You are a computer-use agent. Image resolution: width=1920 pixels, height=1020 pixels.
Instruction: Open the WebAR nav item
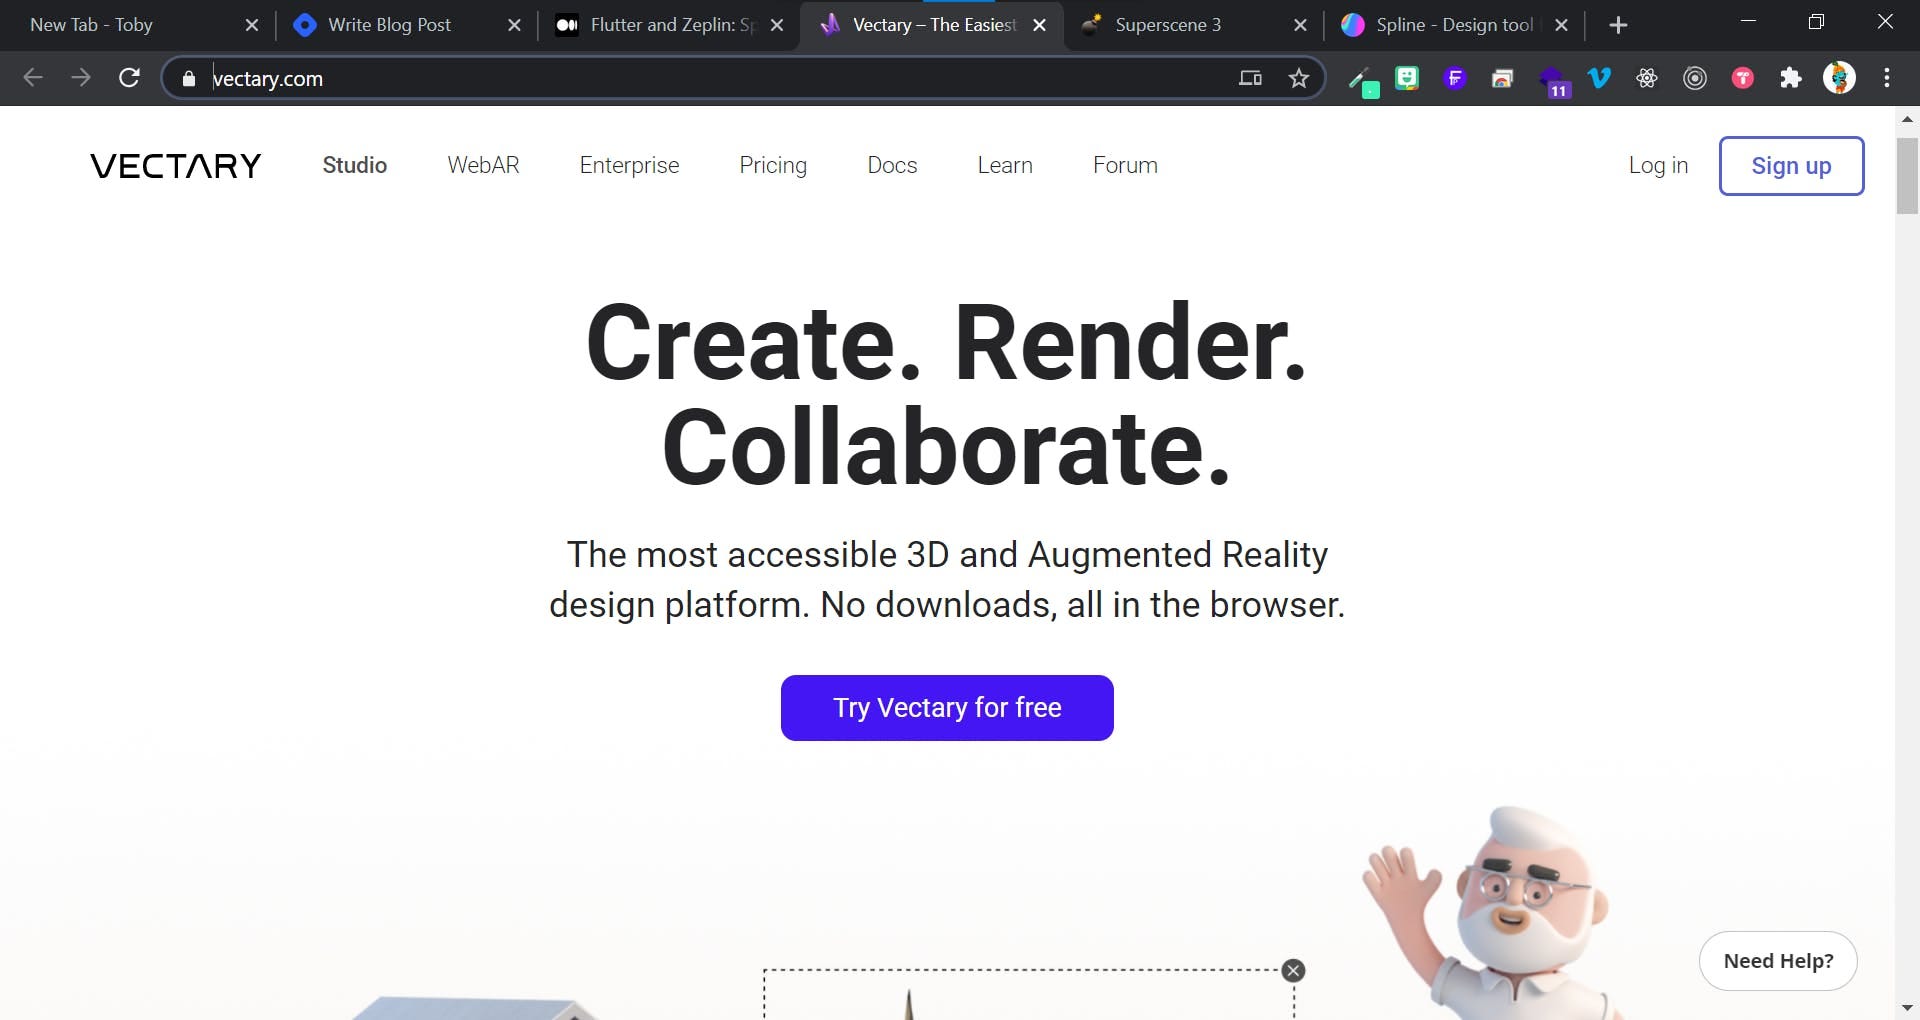484,165
